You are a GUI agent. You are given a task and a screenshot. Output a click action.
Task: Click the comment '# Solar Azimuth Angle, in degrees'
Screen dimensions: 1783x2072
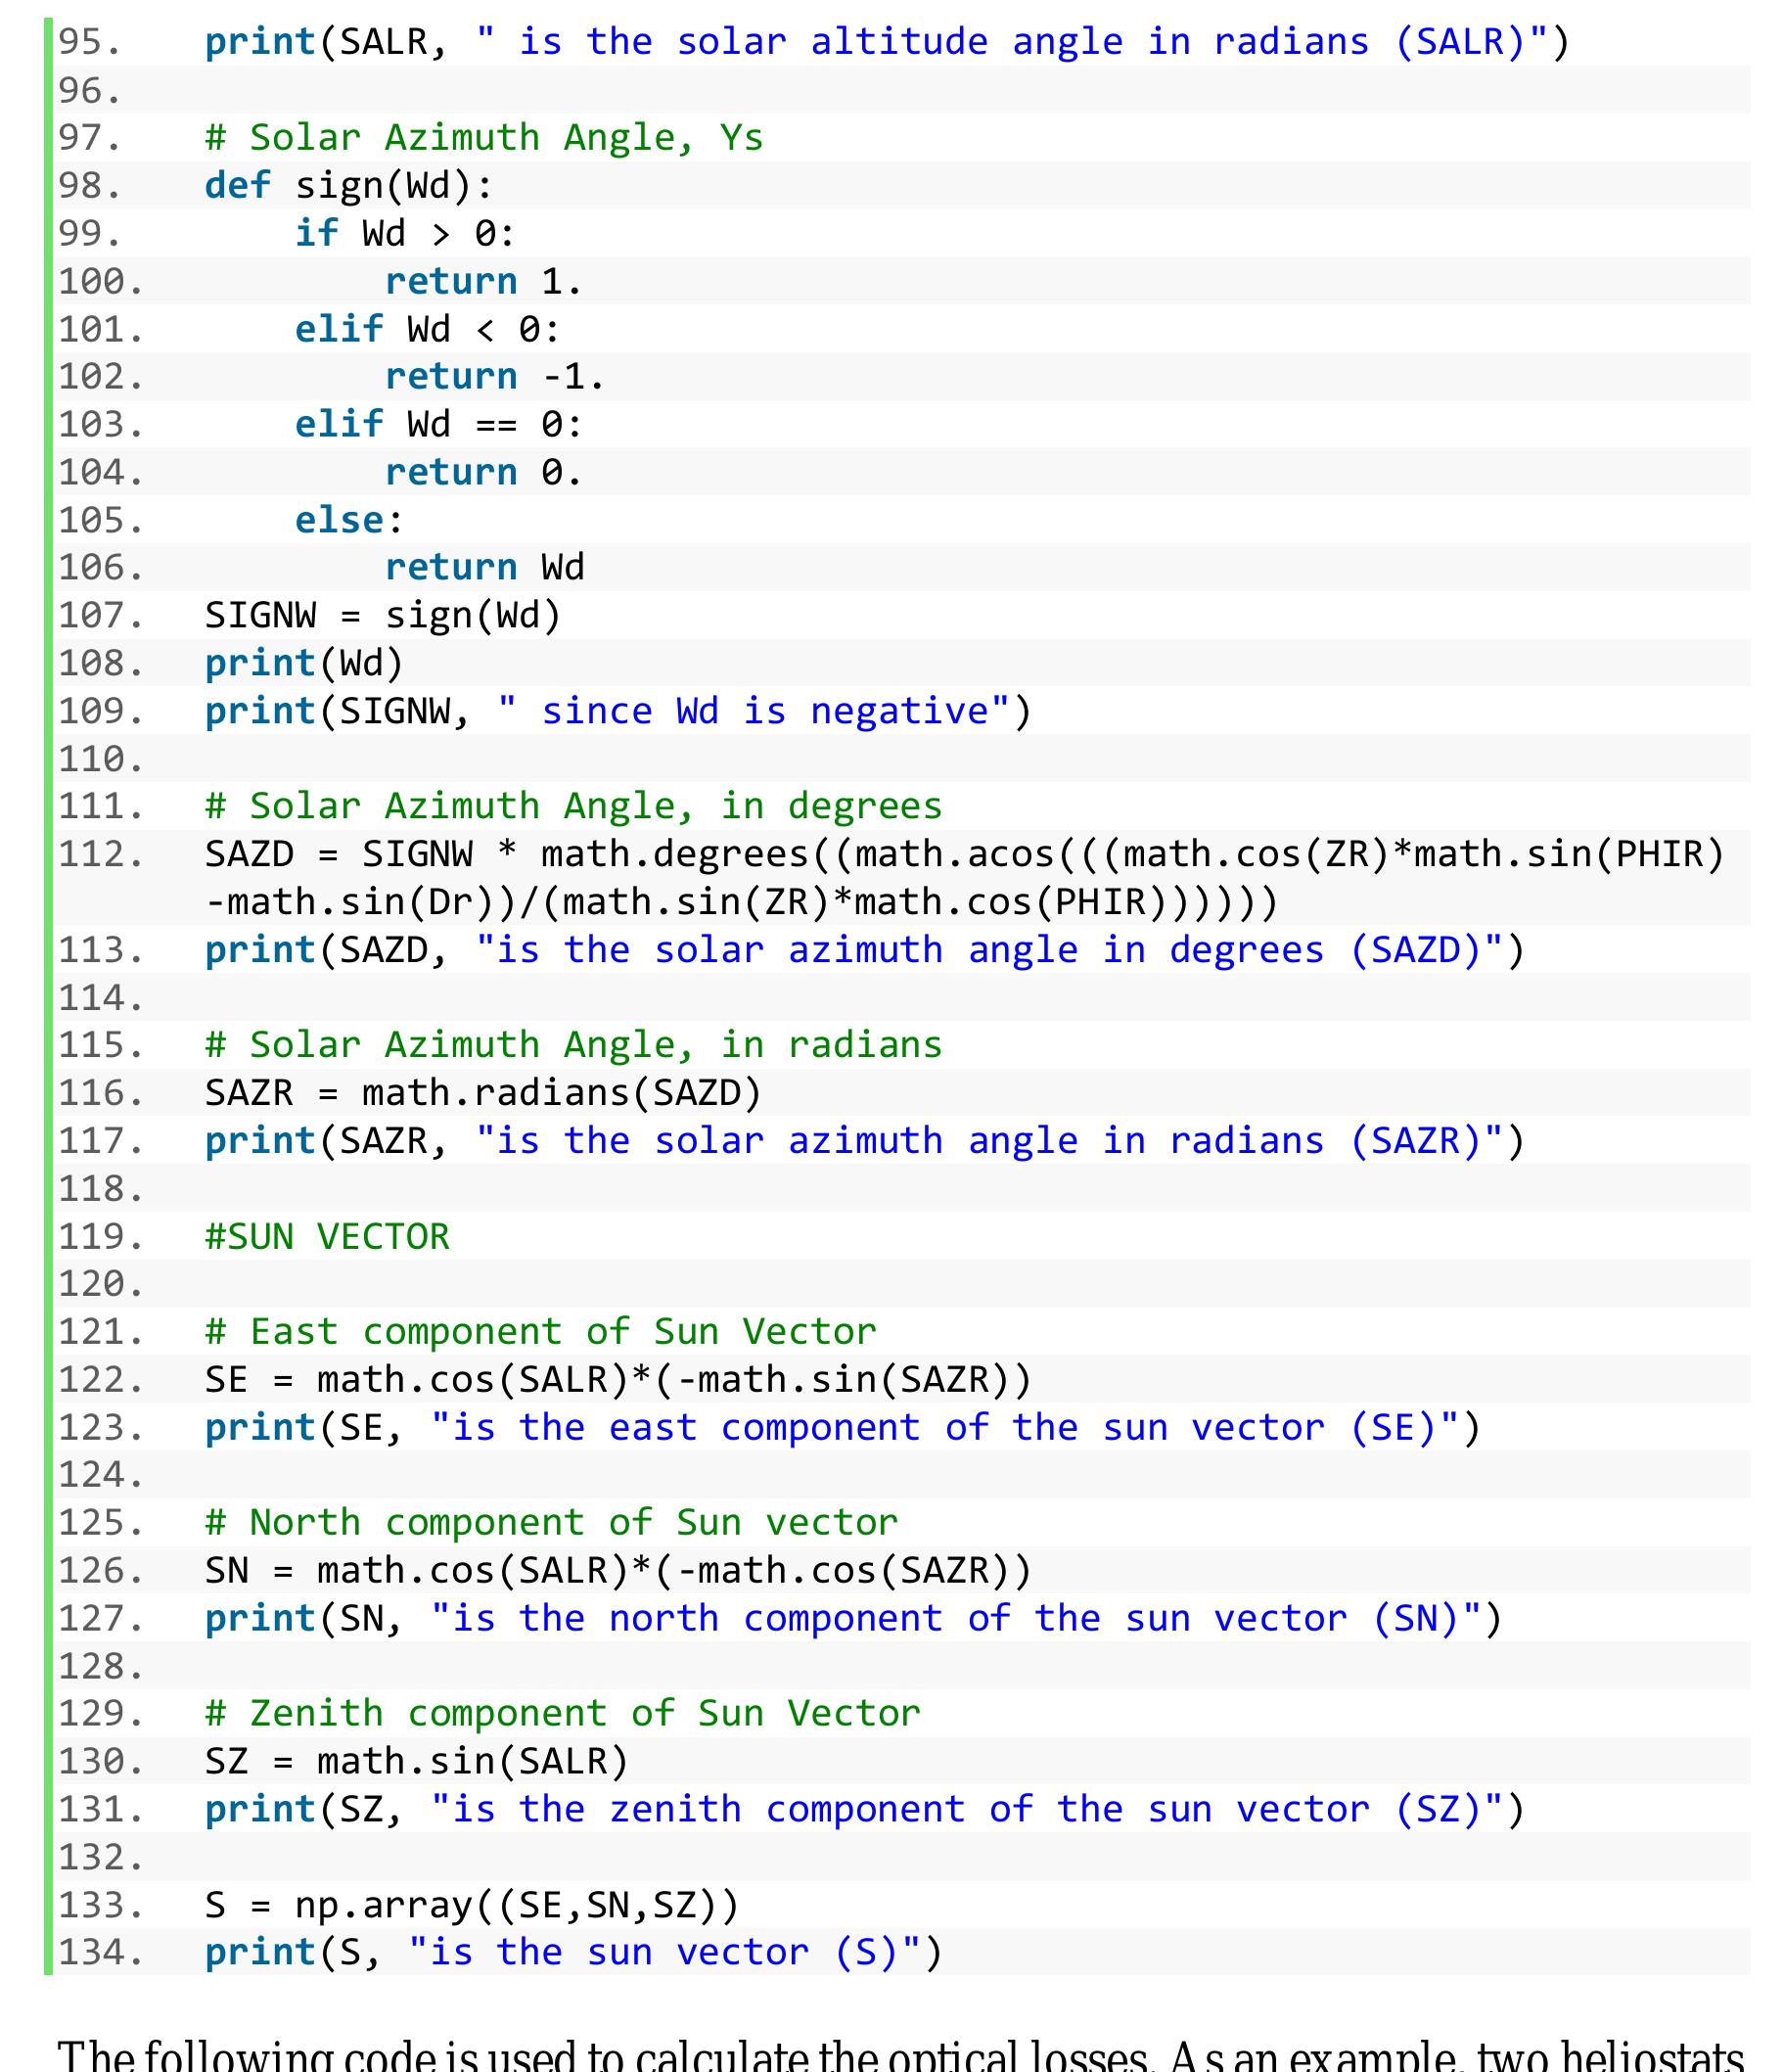click(573, 807)
